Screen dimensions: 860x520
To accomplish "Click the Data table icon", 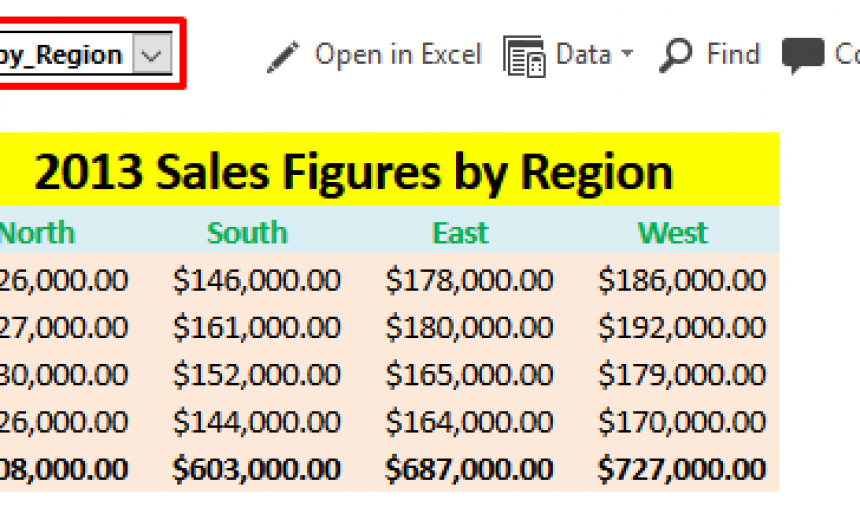I will (x=524, y=56).
